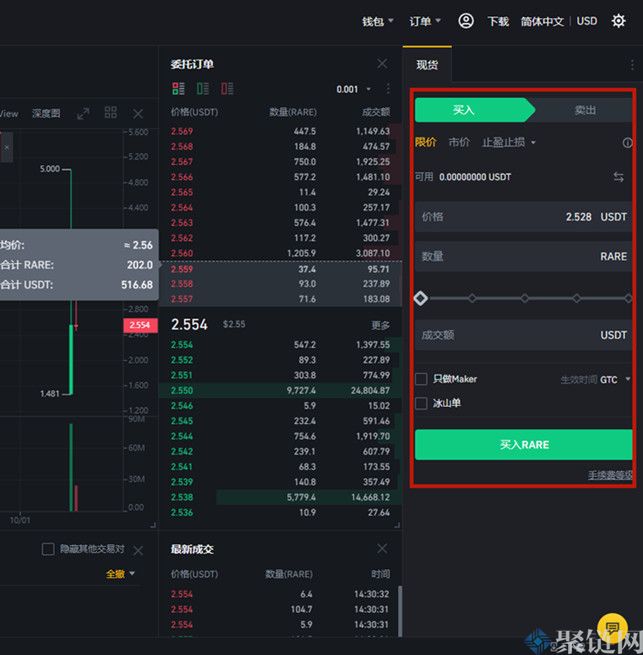Close the chart panel
The image size is (643, 655).
(138, 114)
